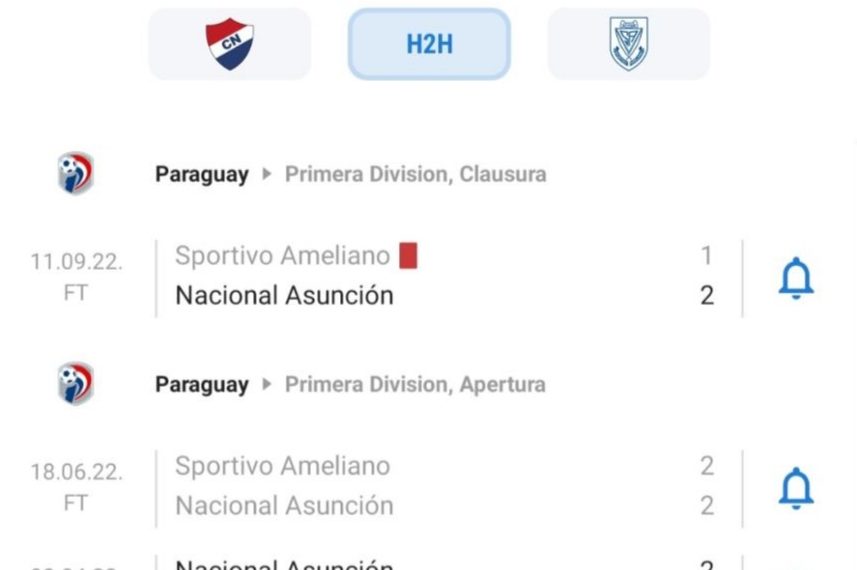This screenshot has width=857, height=570.
Task: Click the arrow in the Clausura breadcrumb
Action: pyautogui.click(x=266, y=174)
